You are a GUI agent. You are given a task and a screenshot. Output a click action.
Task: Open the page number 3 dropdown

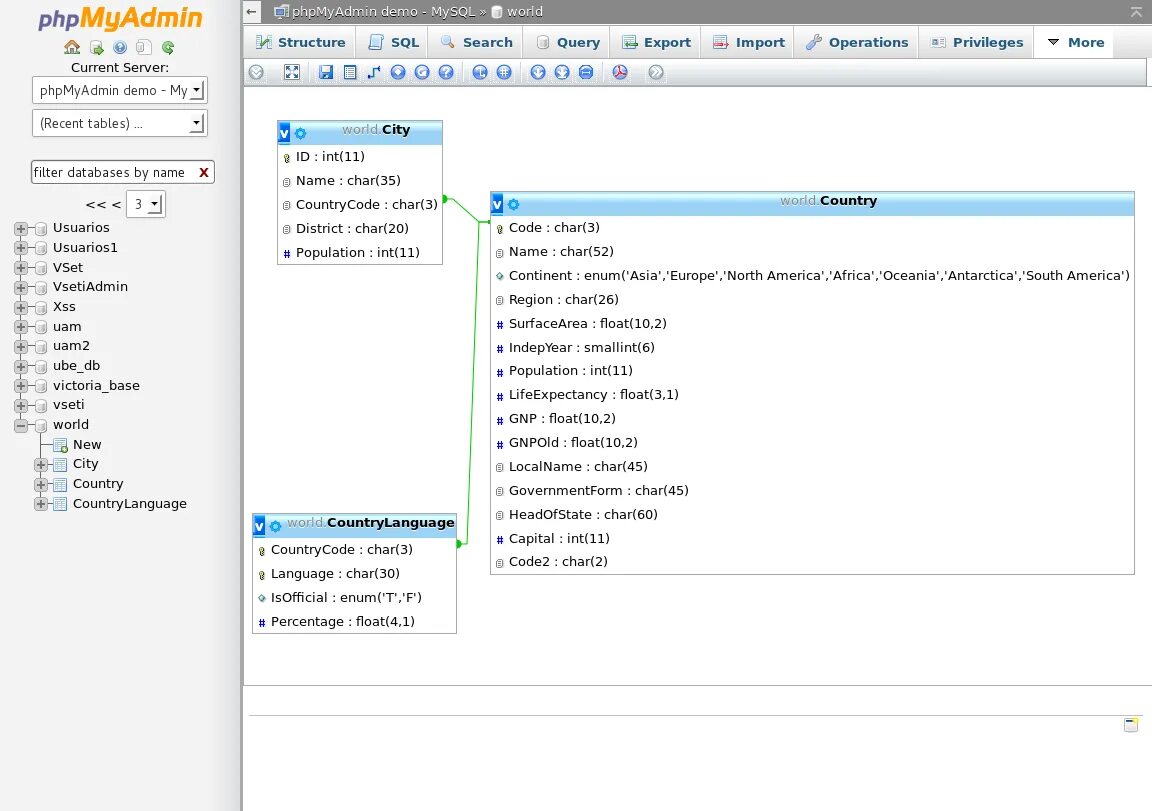[x=145, y=204]
